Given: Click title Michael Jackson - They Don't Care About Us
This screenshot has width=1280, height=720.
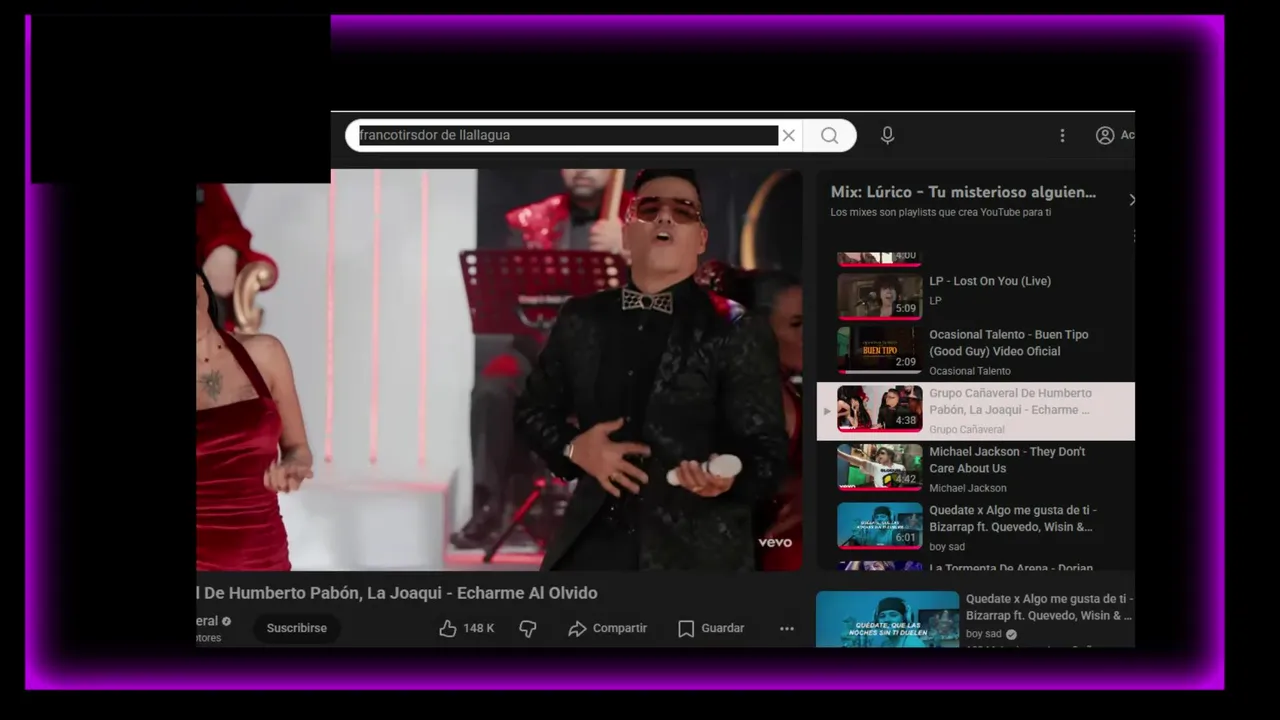Looking at the screenshot, I should coord(1007,460).
